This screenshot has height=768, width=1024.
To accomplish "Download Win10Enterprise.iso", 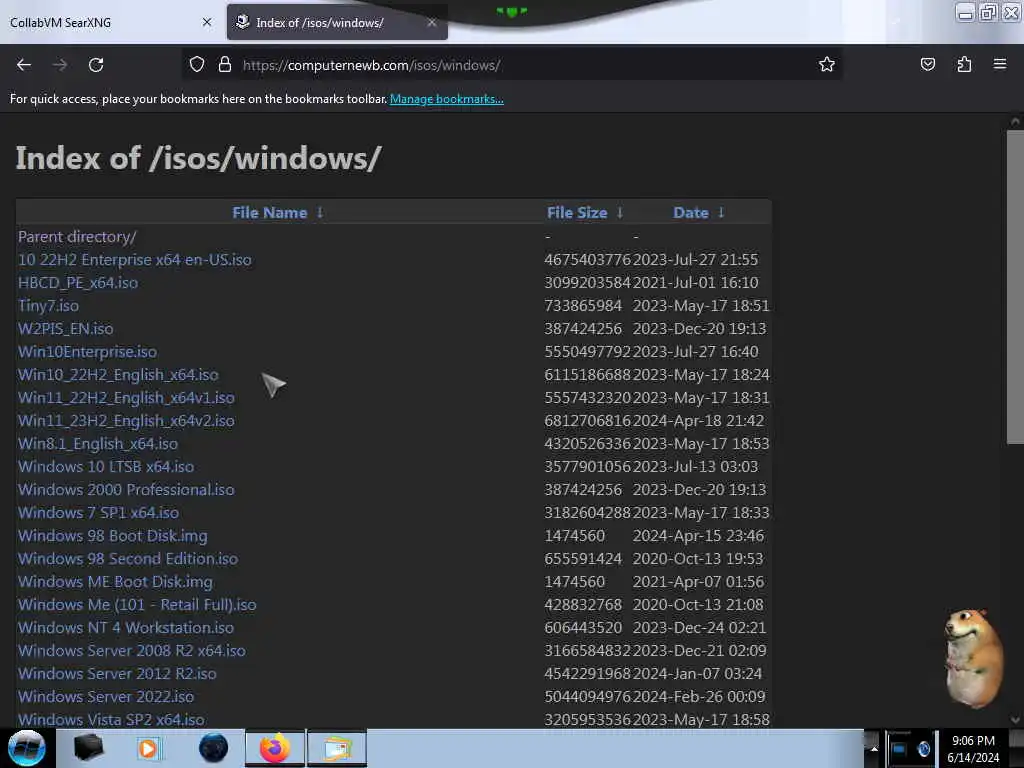I will click(x=87, y=351).
